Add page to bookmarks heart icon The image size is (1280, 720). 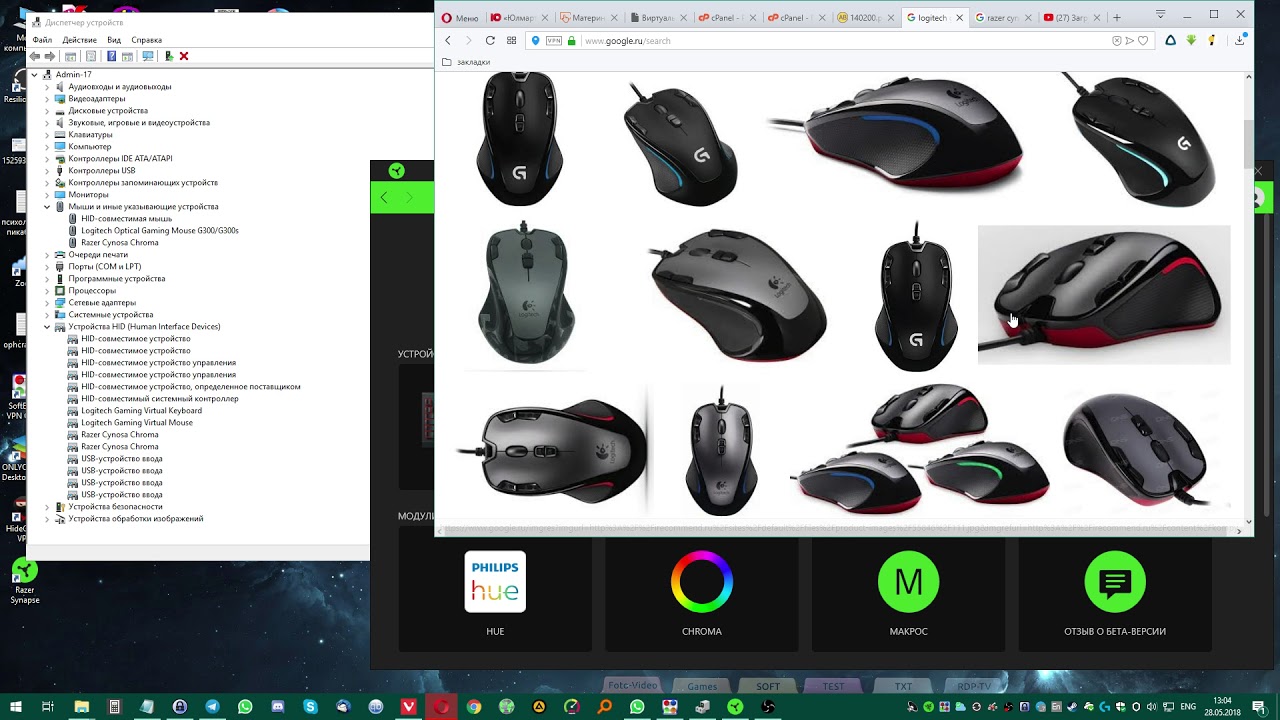pos(1143,41)
